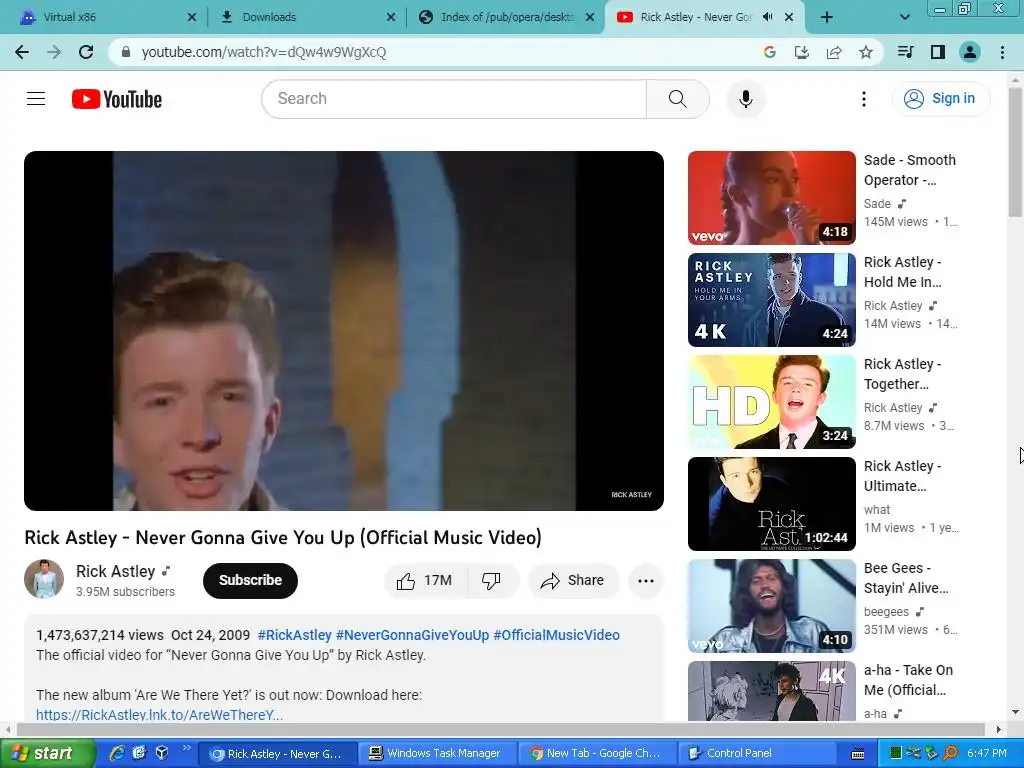This screenshot has width=1024, height=768.
Task: Click '1,473,637,214 views' text in description
Action: point(100,635)
